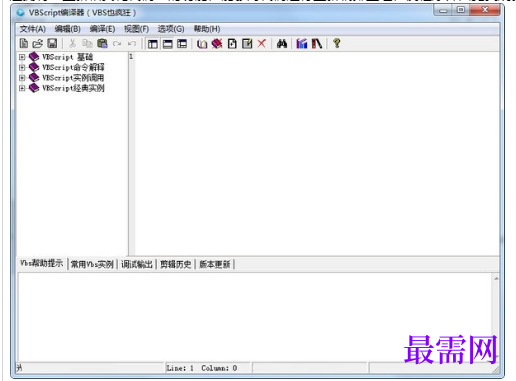Viewport: 516px width, 381px height.
Task: Open the 视图(F) menu
Action: 136,29
